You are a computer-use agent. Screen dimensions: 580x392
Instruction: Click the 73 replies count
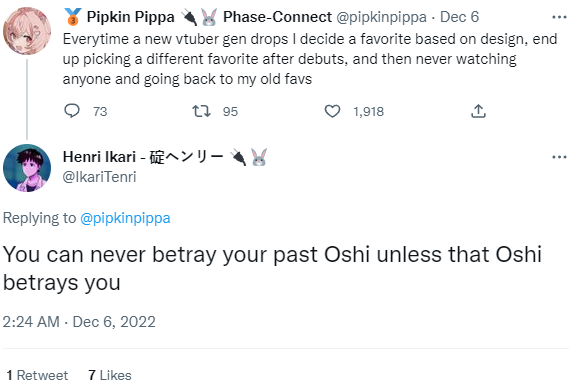pyautogui.click(x=100, y=111)
